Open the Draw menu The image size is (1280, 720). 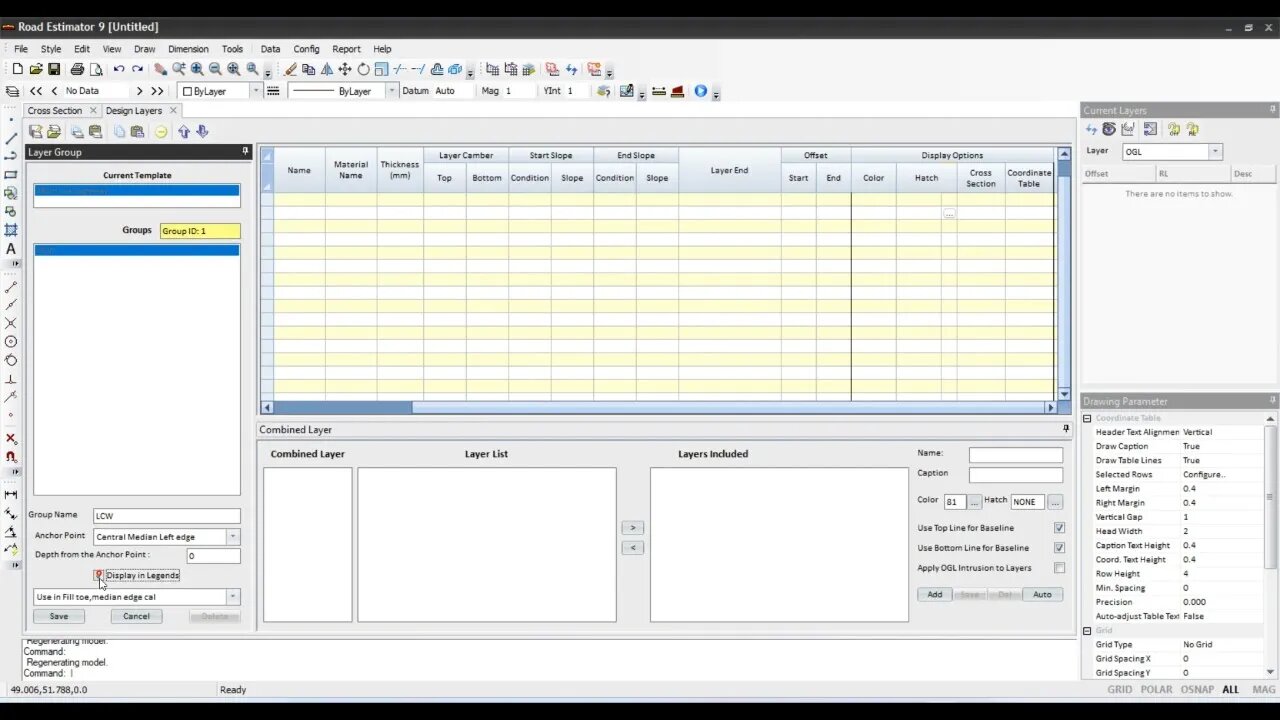(145, 49)
